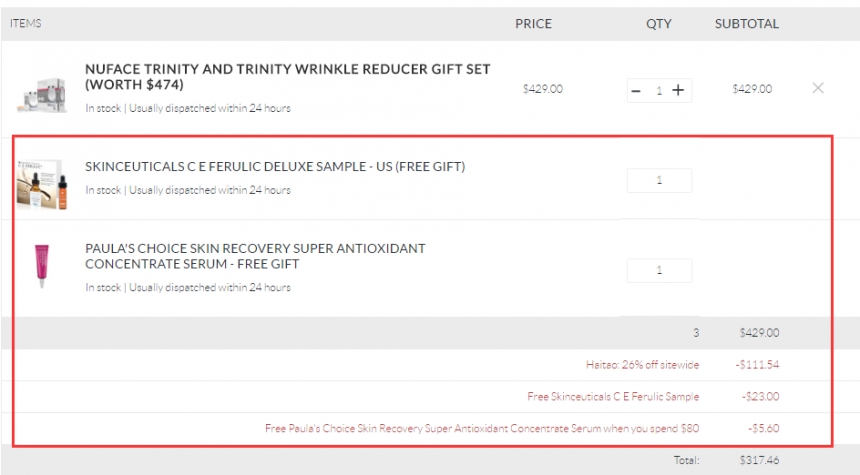Viewport: 860px width, 475px height.
Task: Increase NuFace quantity with plus icon
Action: pyautogui.click(x=678, y=90)
